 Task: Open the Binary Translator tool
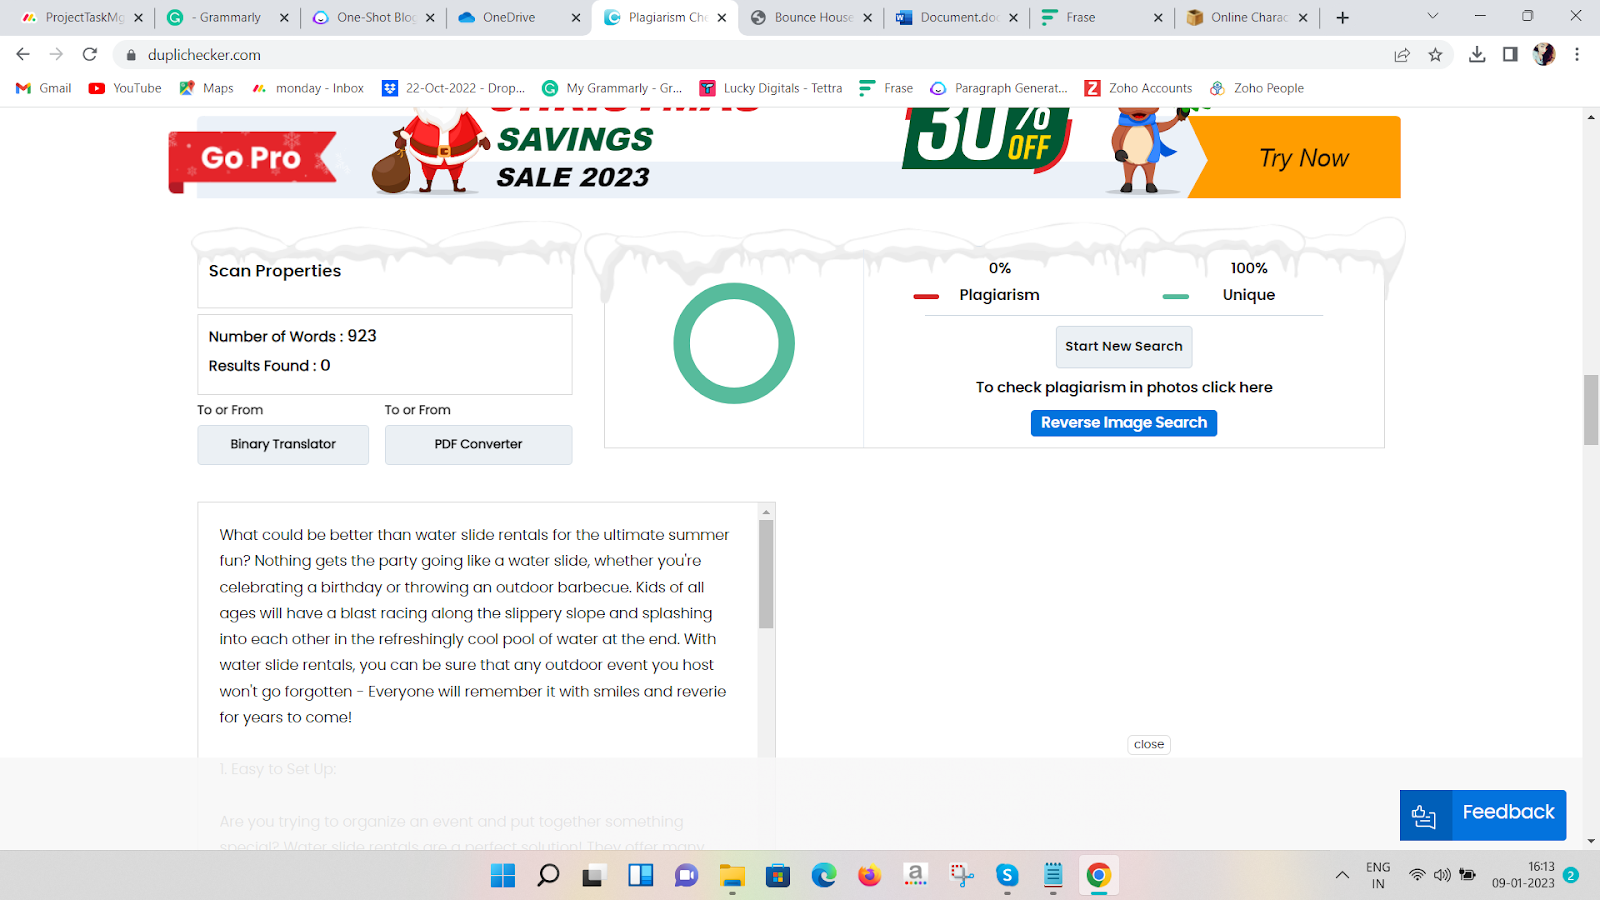(x=283, y=444)
